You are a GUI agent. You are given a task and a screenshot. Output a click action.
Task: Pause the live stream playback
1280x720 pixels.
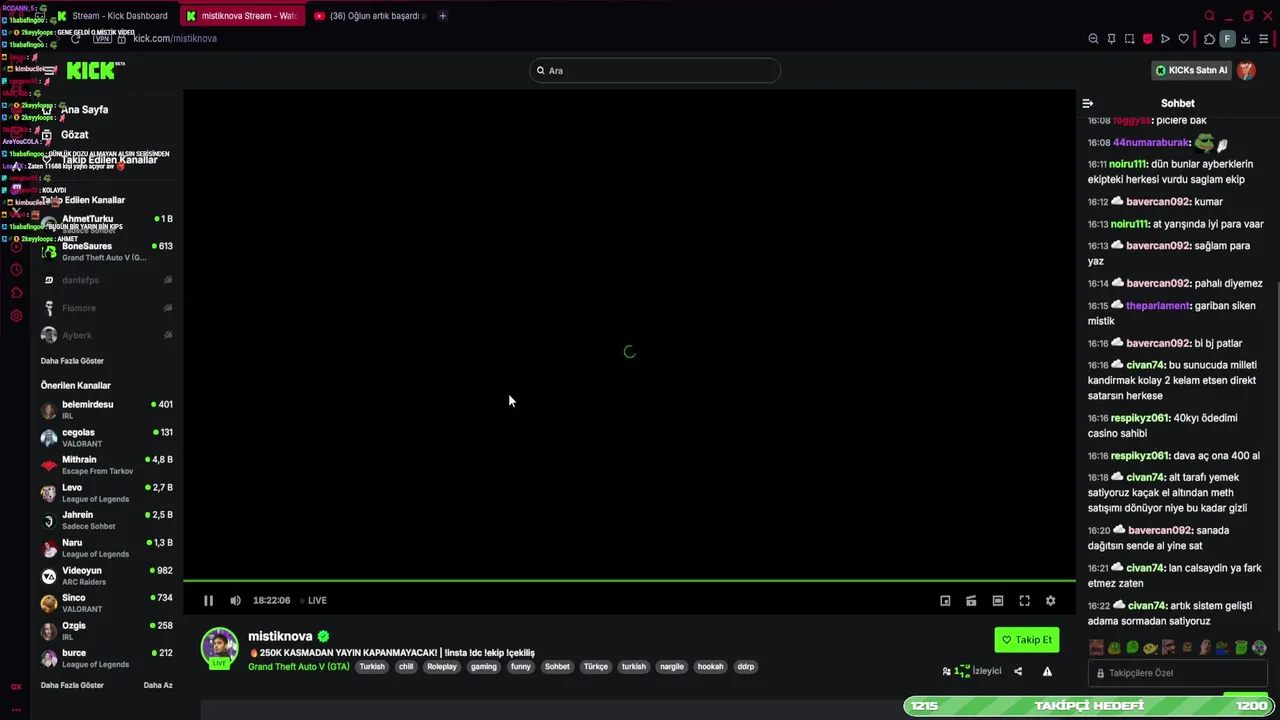click(x=208, y=600)
